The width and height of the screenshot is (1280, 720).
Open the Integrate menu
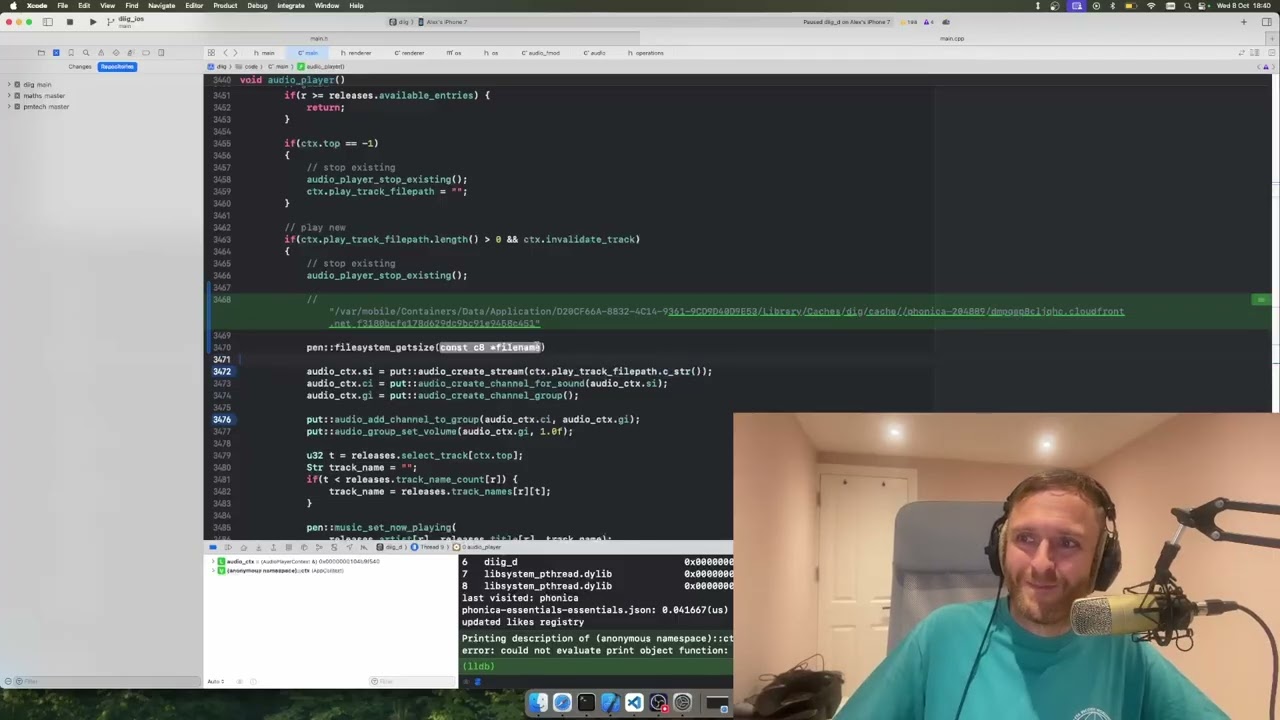coord(291,6)
